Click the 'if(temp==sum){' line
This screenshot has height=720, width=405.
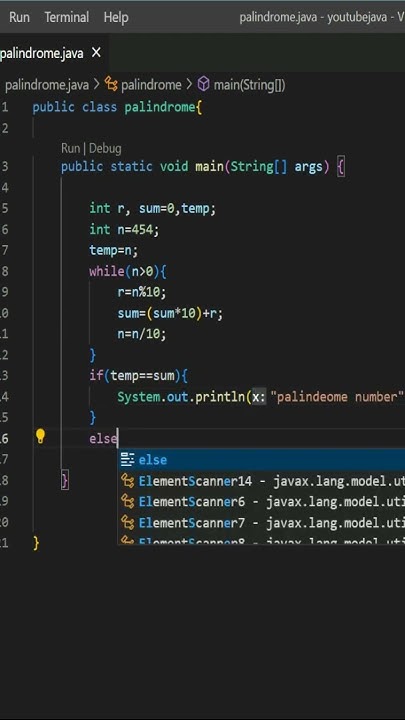tap(138, 376)
